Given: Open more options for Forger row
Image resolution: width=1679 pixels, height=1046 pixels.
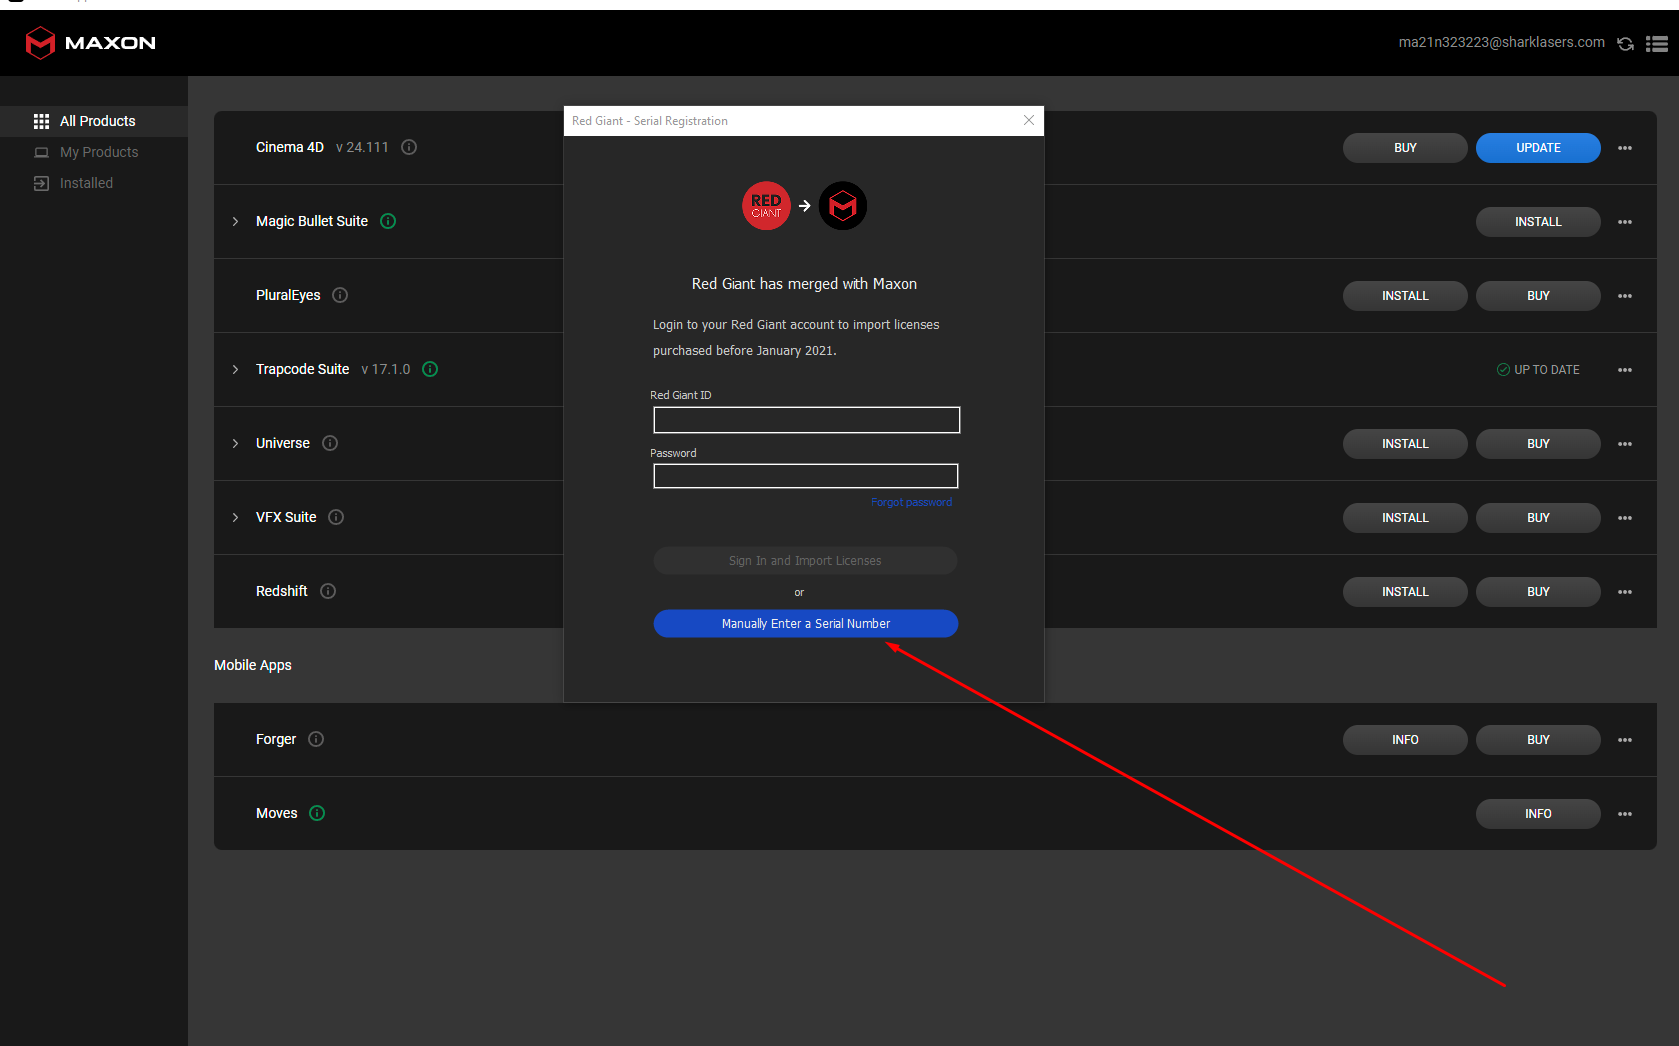Looking at the screenshot, I should [1625, 740].
